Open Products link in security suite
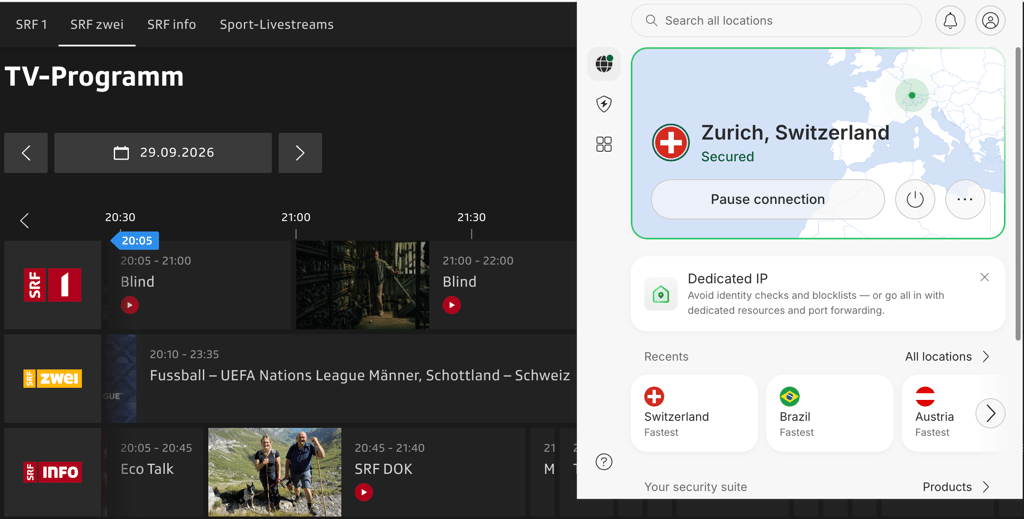 [x=957, y=487]
